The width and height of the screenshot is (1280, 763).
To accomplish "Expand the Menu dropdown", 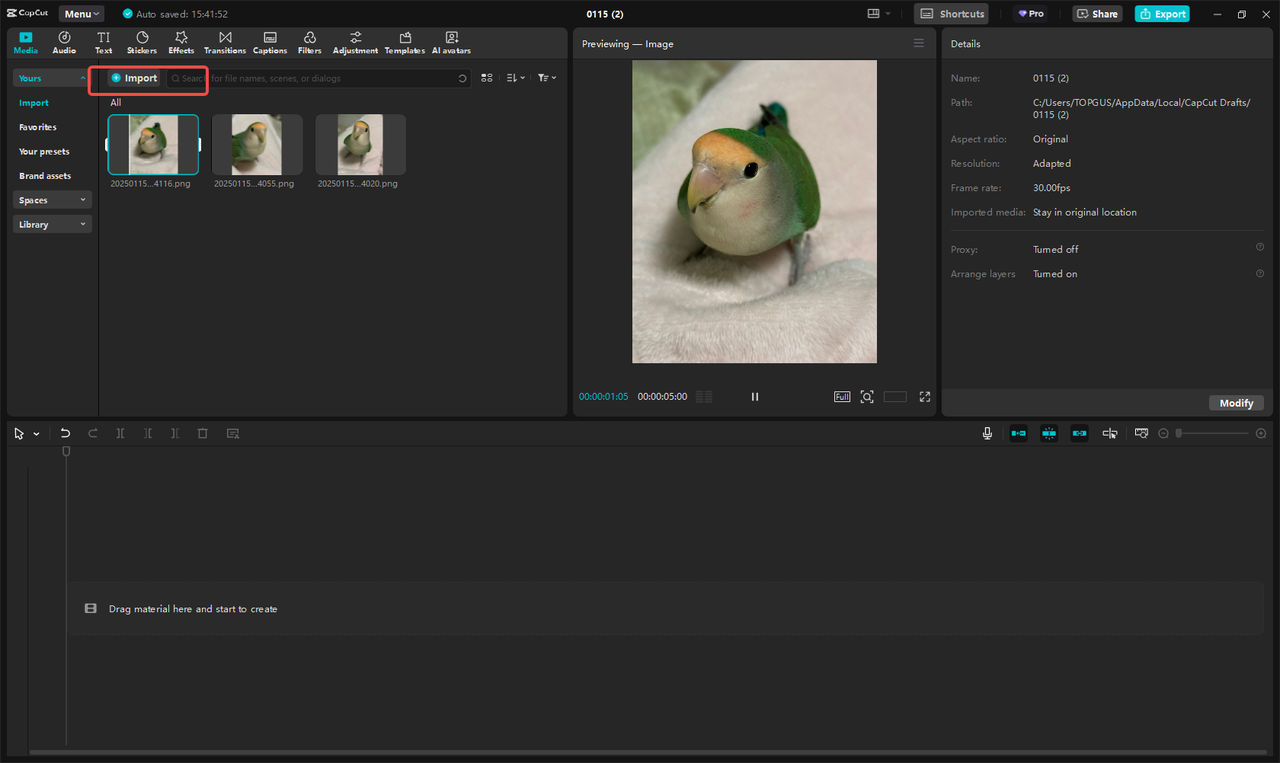I will pyautogui.click(x=81, y=14).
